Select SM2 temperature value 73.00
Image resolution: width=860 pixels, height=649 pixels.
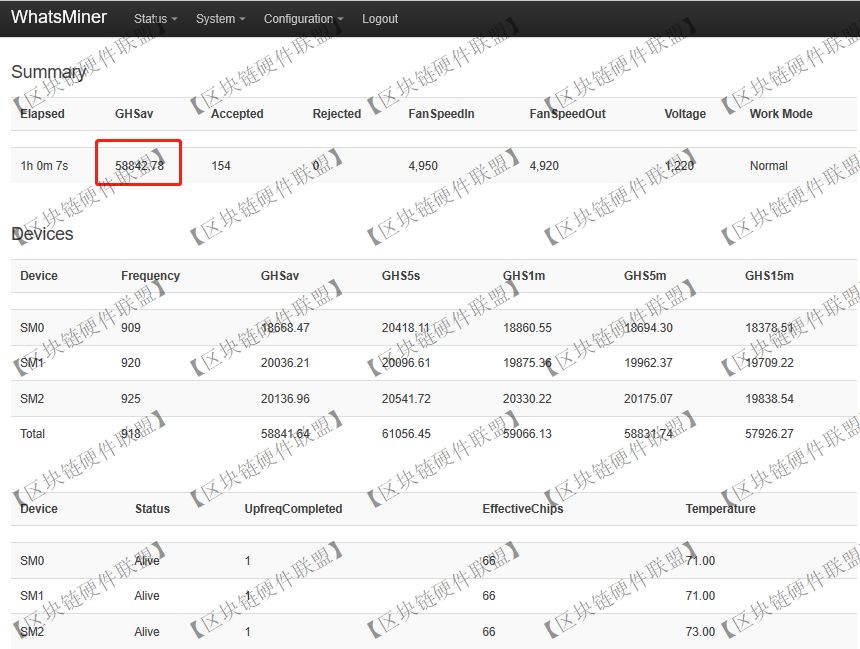pos(700,631)
